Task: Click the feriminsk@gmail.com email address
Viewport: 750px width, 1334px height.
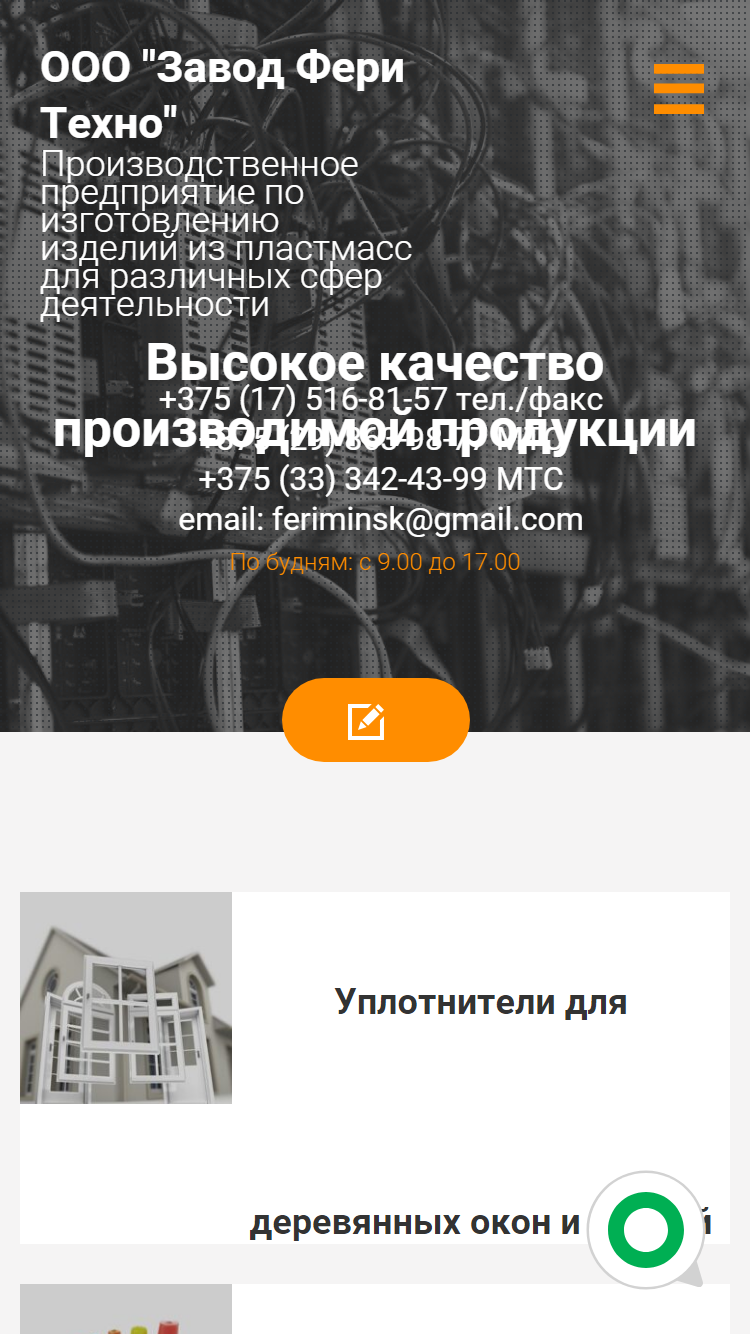Action: click(x=427, y=520)
